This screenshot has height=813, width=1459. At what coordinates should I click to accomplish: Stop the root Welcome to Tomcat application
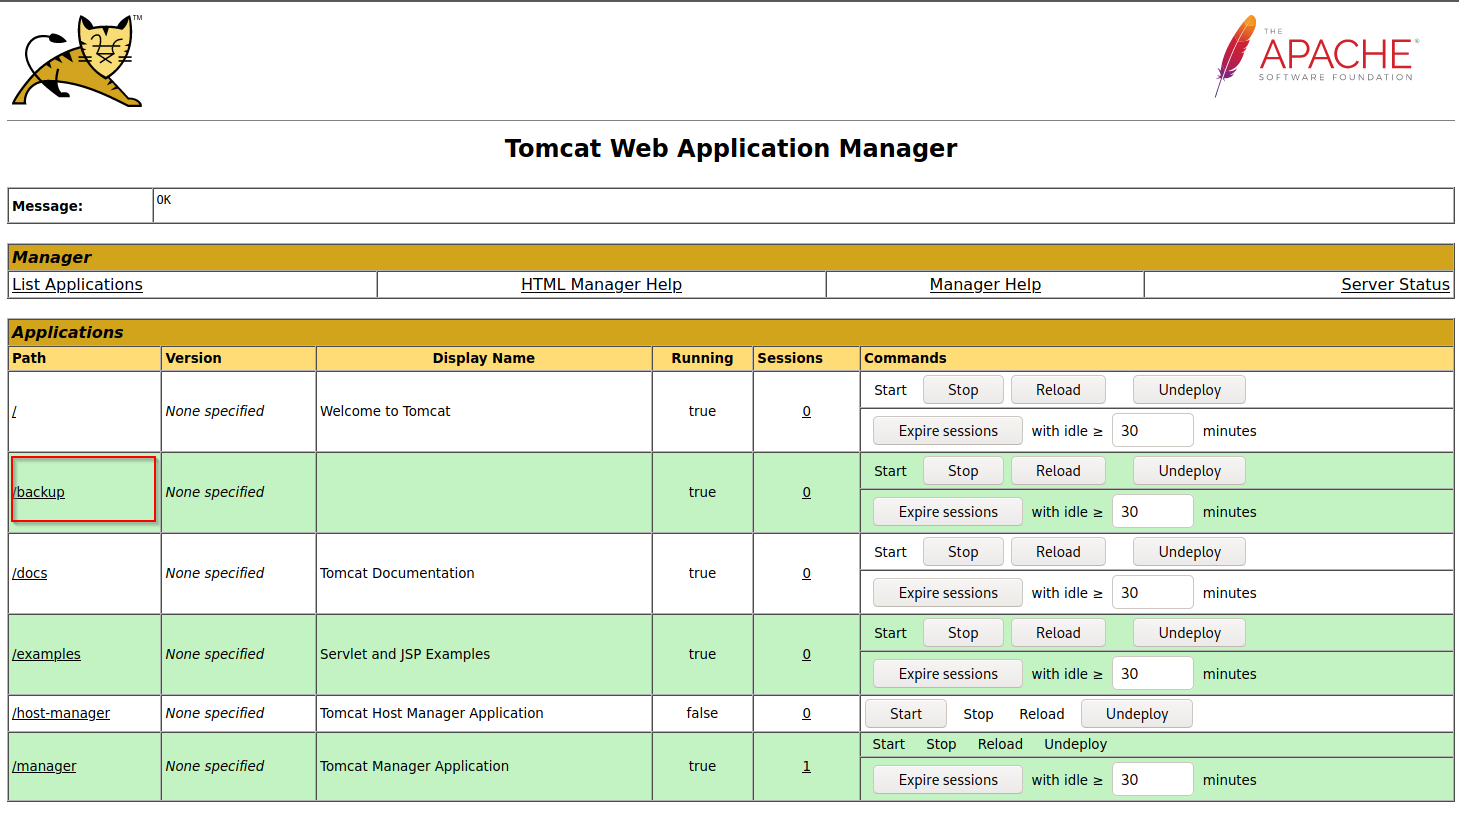point(962,390)
